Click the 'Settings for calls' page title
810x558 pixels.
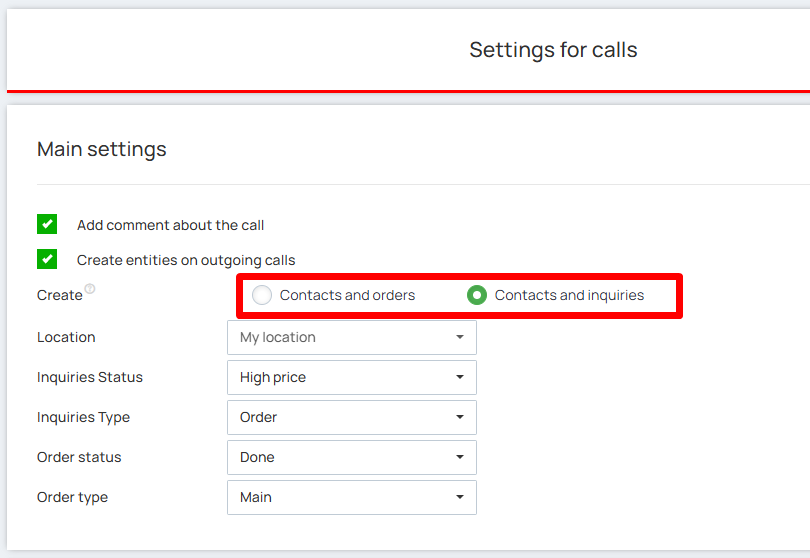[x=553, y=50]
